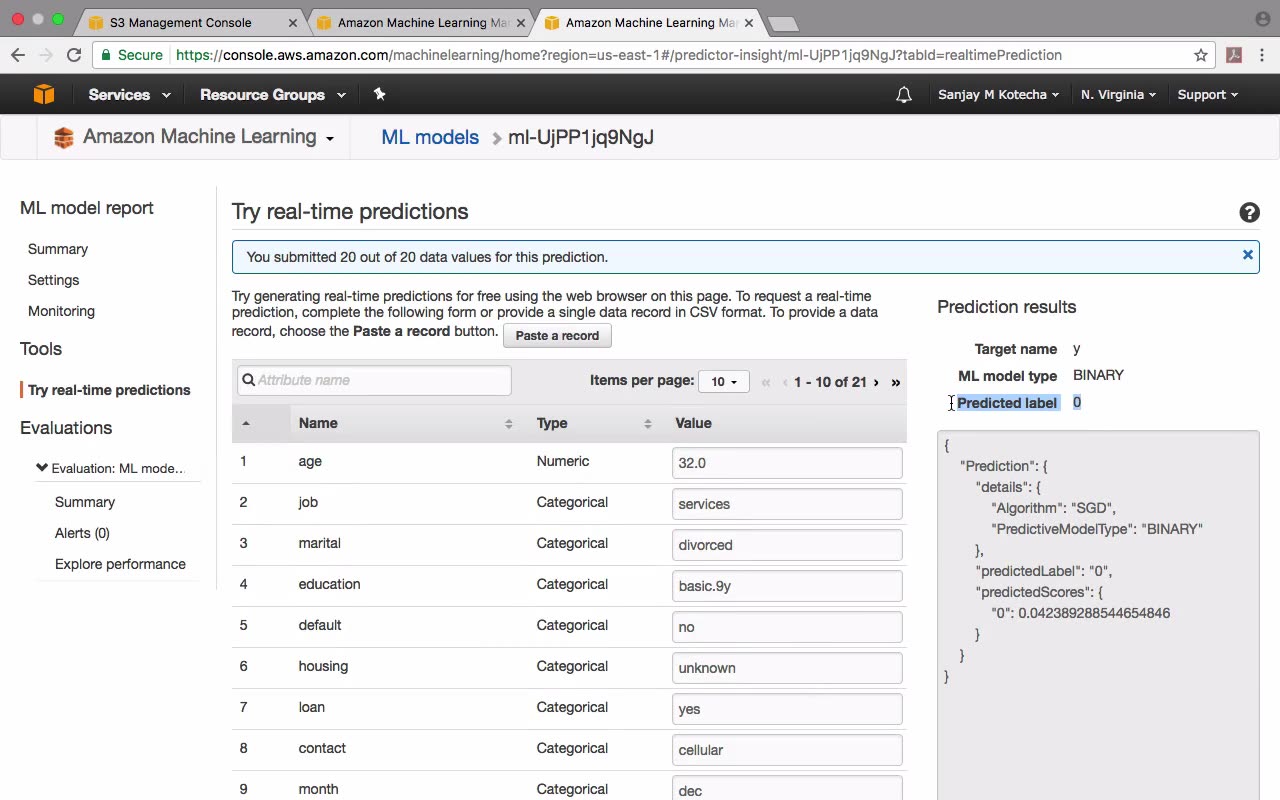Image resolution: width=1280 pixels, height=800 pixels.
Task: Click the Amazon Machine Learning logo icon
Action: click(64, 138)
